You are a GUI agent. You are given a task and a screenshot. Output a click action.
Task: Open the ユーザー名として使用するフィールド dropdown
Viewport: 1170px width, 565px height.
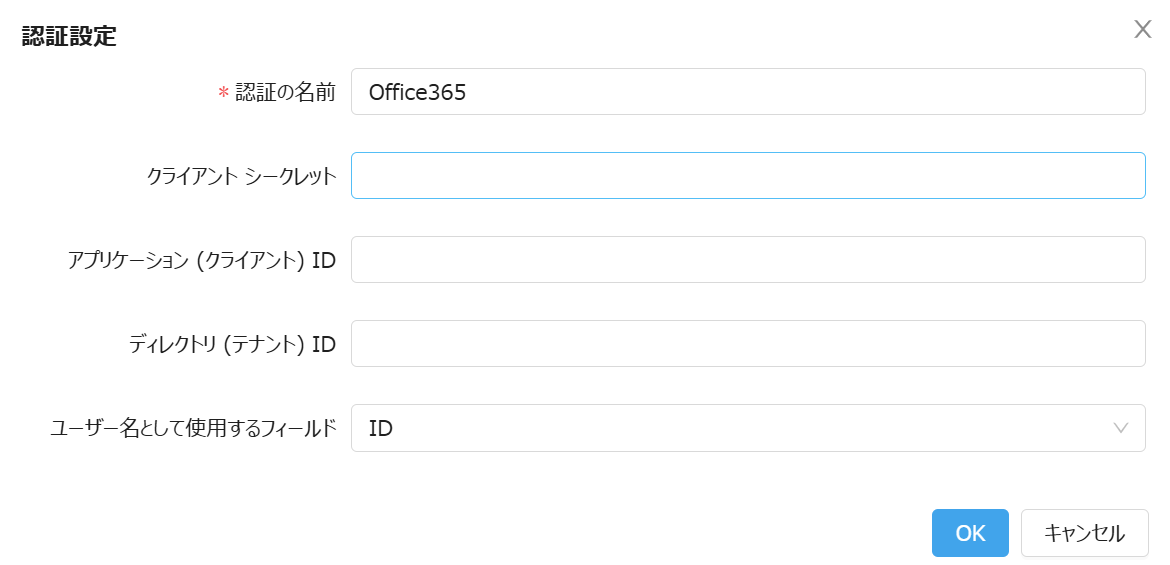747,428
